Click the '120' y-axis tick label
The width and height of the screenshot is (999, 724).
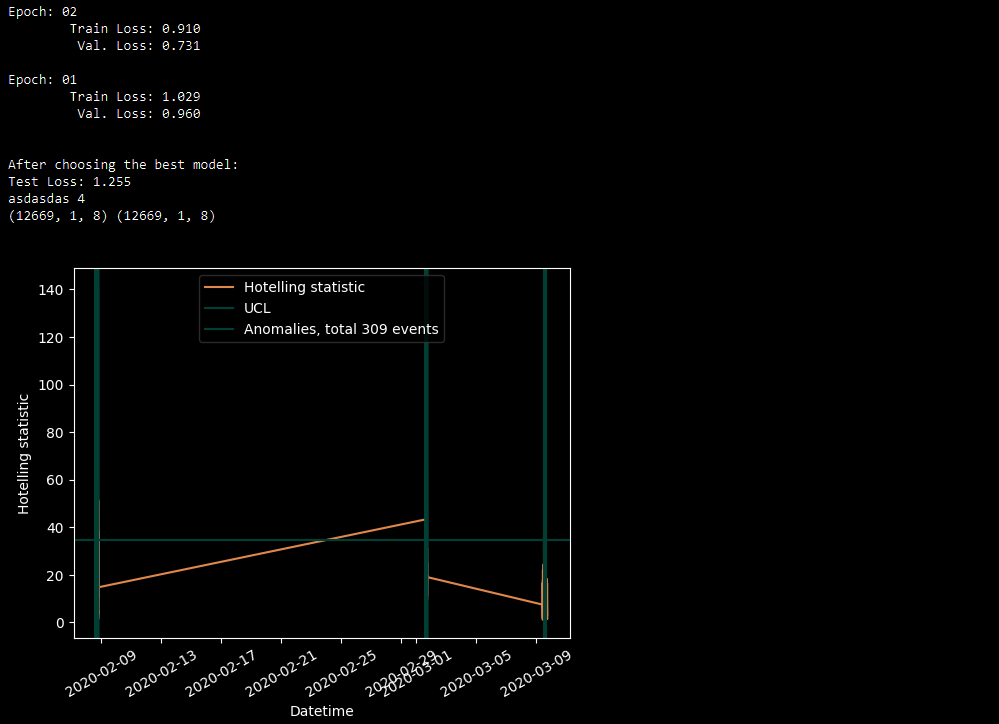tap(51, 338)
